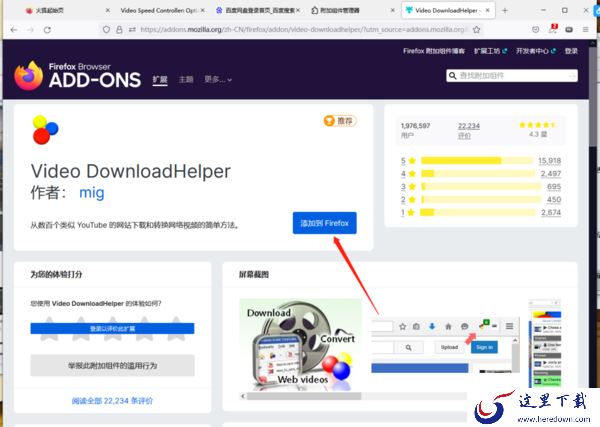
Task: Open a new browser tab with plus
Action: pos(505,11)
